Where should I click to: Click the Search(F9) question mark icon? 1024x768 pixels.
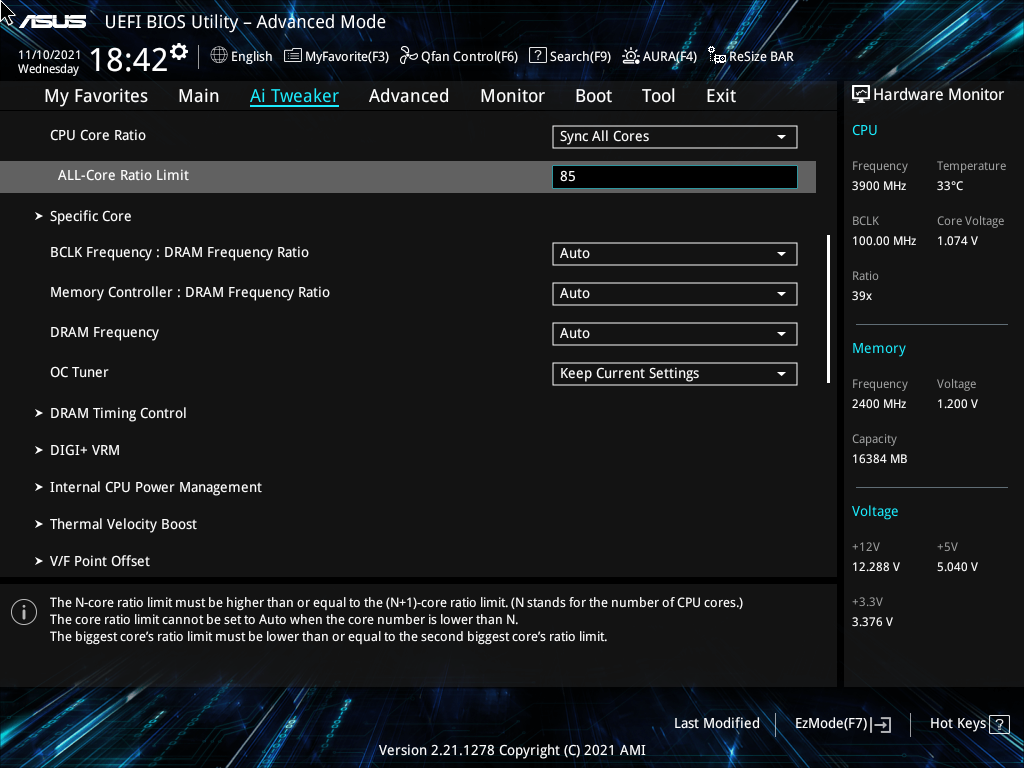pyautogui.click(x=537, y=56)
